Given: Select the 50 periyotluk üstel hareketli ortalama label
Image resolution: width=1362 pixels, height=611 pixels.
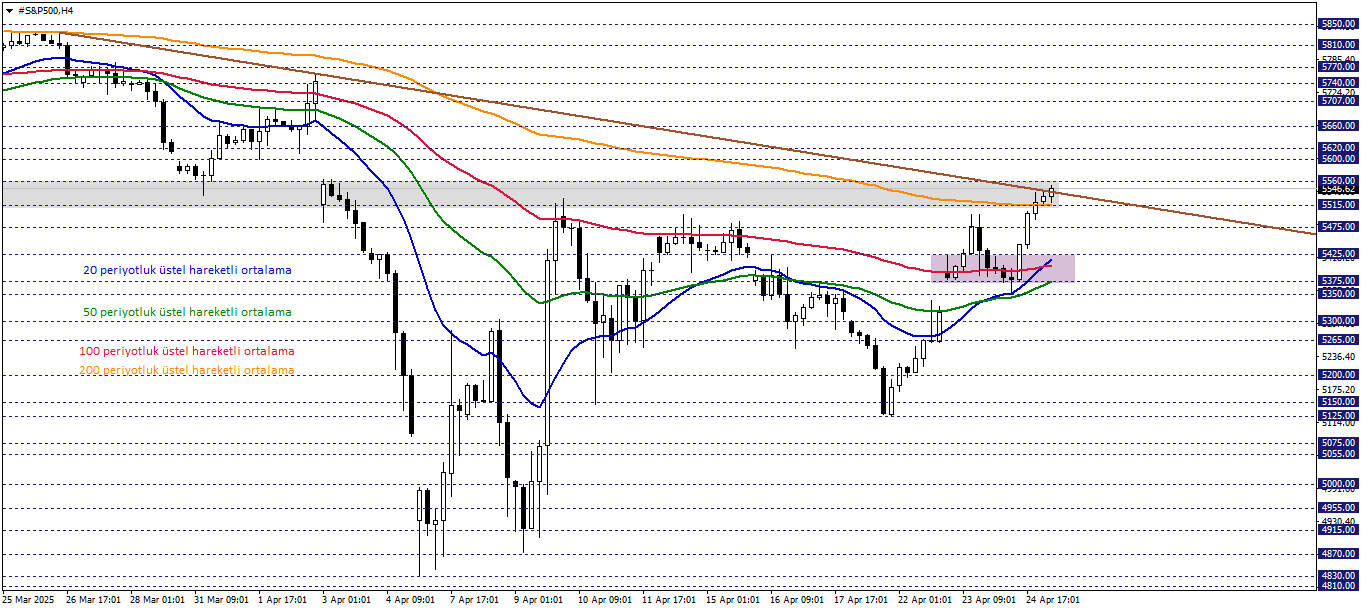Looking at the screenshot, I should 187,312.
